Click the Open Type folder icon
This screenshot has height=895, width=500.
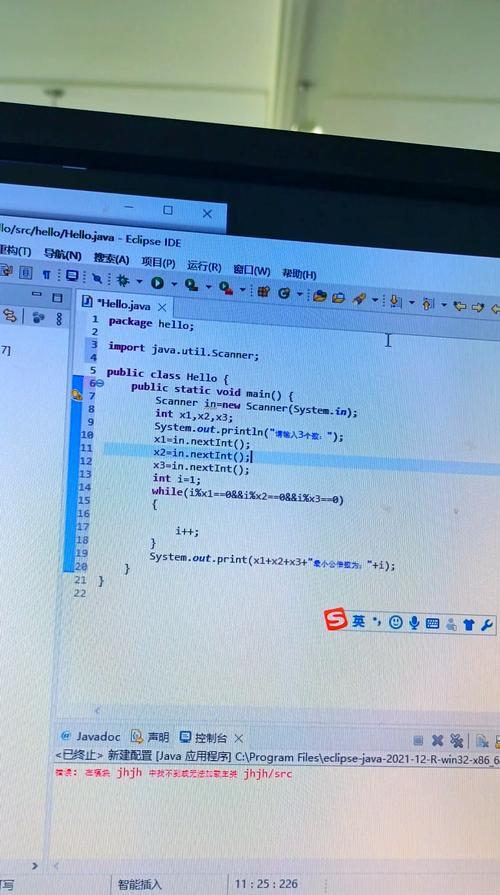pos(320,296)
